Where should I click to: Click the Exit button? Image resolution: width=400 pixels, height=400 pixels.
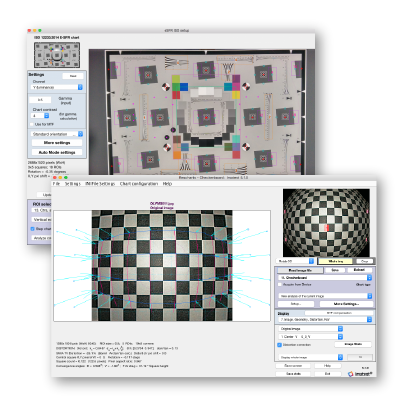click(x=327, y=374)
